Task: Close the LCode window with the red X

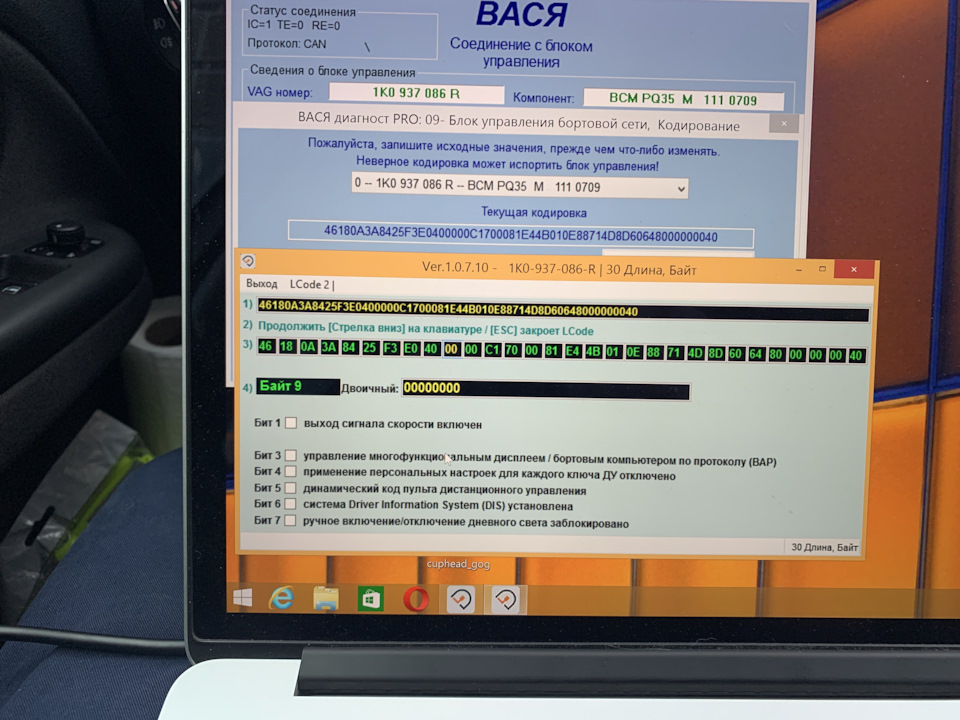Action: tap(854, 269)
